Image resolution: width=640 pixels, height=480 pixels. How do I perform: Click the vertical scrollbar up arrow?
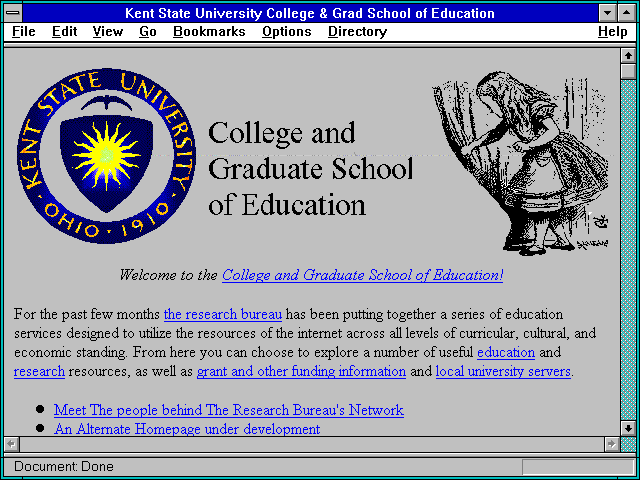pyautogui.click(x=628, y=56)
